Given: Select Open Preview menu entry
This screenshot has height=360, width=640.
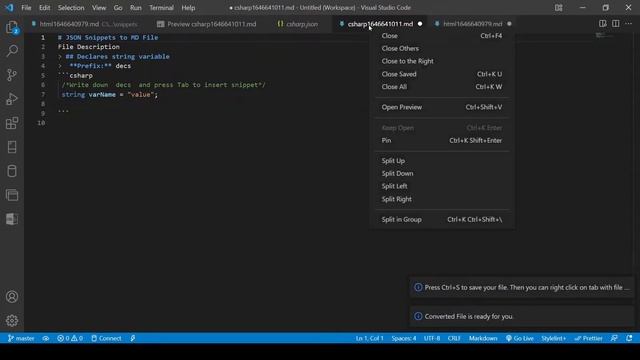Looking at the screenshot, I should (442, 107).
